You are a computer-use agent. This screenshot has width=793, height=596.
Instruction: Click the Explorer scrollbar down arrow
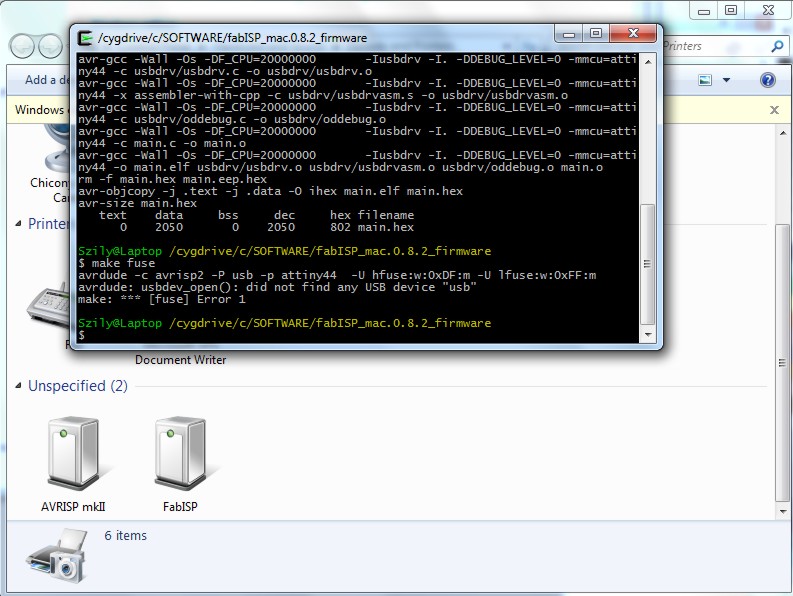tap(782, 512)
